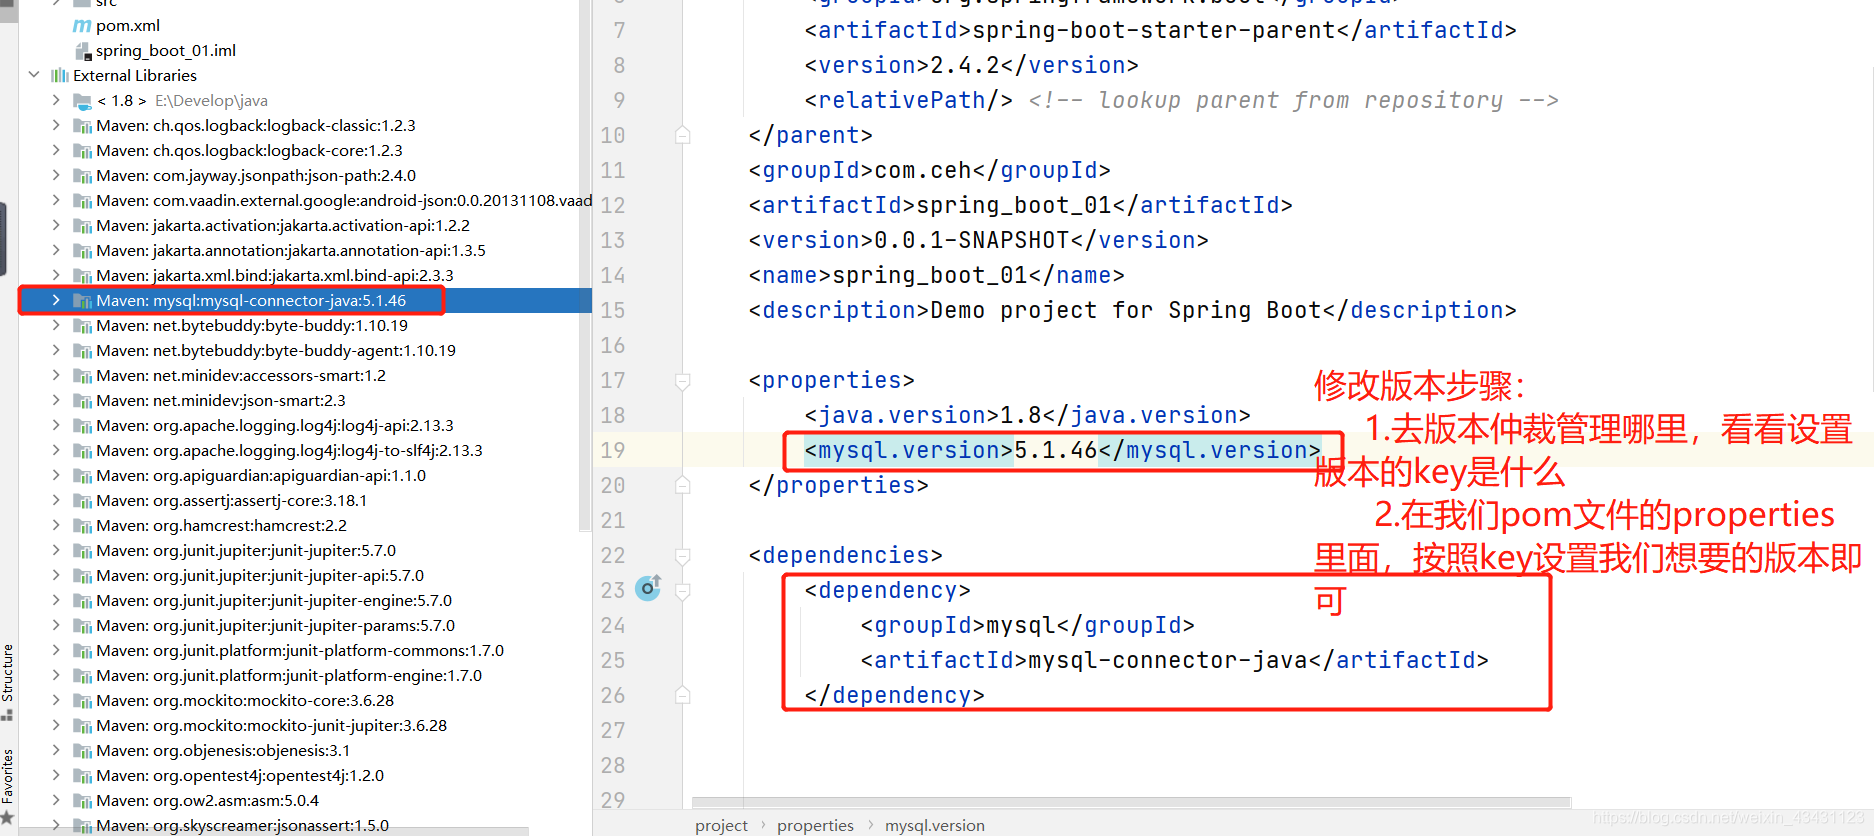Screen dimensions: 1874x836
Task: Click Demo project for Spring Boot description
Action: [1126, 311]
